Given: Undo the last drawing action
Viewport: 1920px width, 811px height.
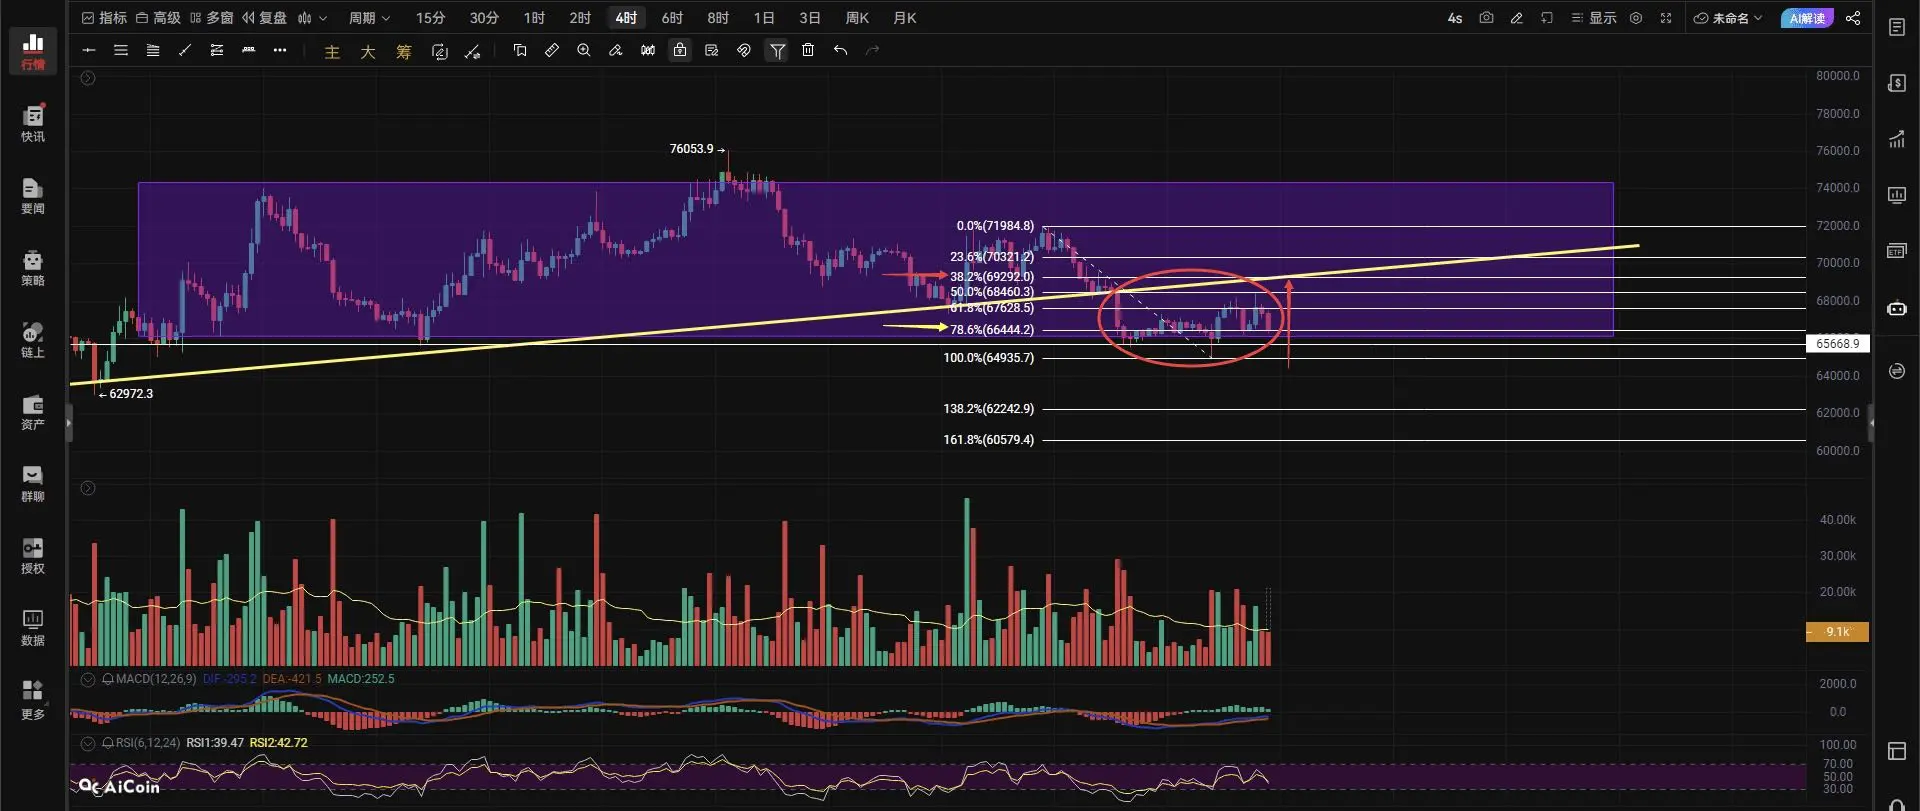Looking at the screenshot, I should point(840,50).
